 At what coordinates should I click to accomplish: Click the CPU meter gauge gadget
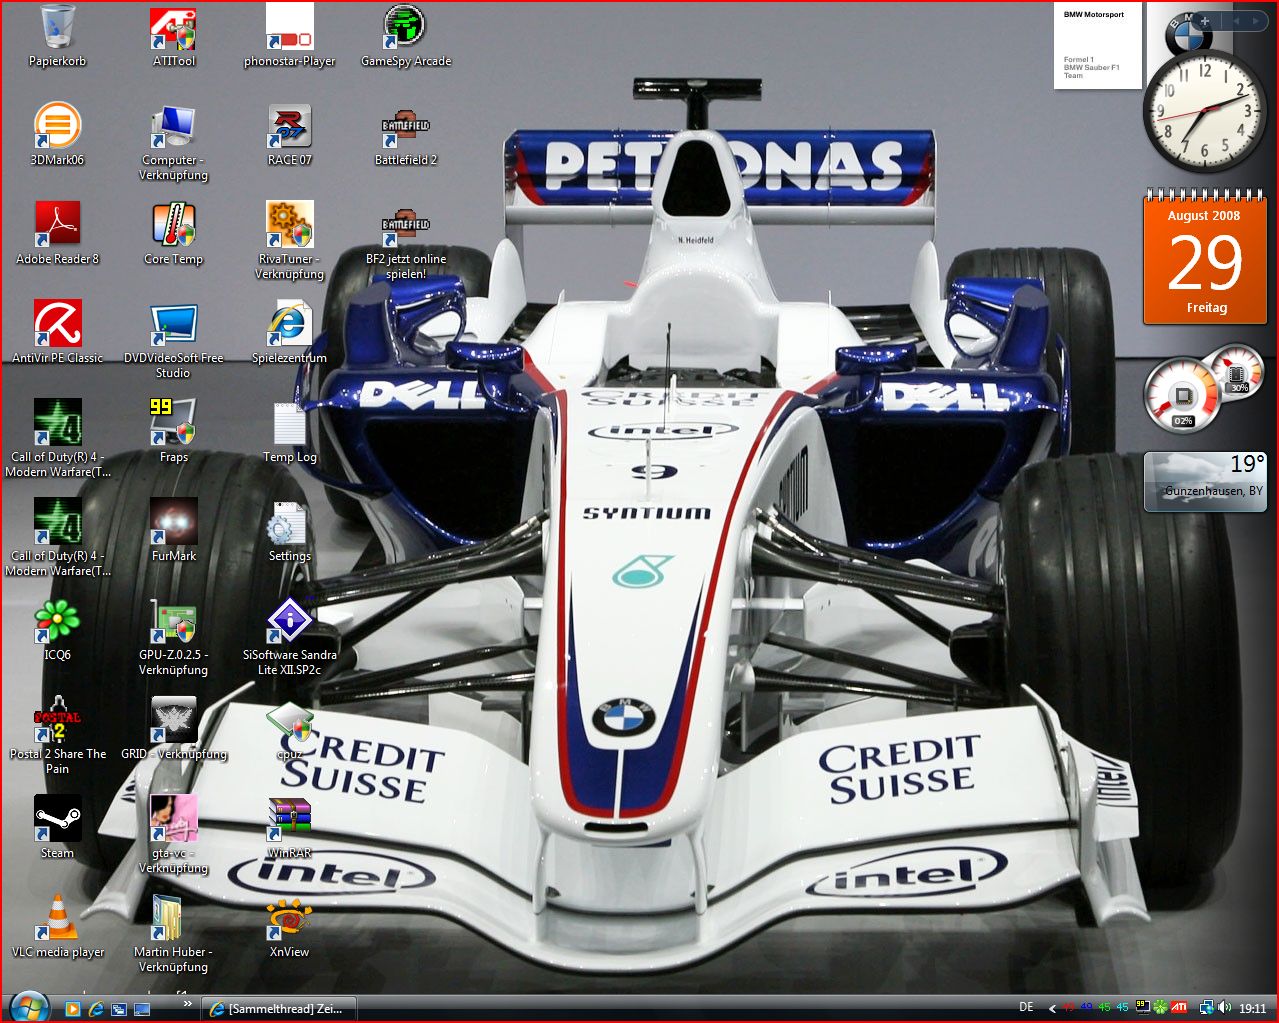tap(1182, 397)
